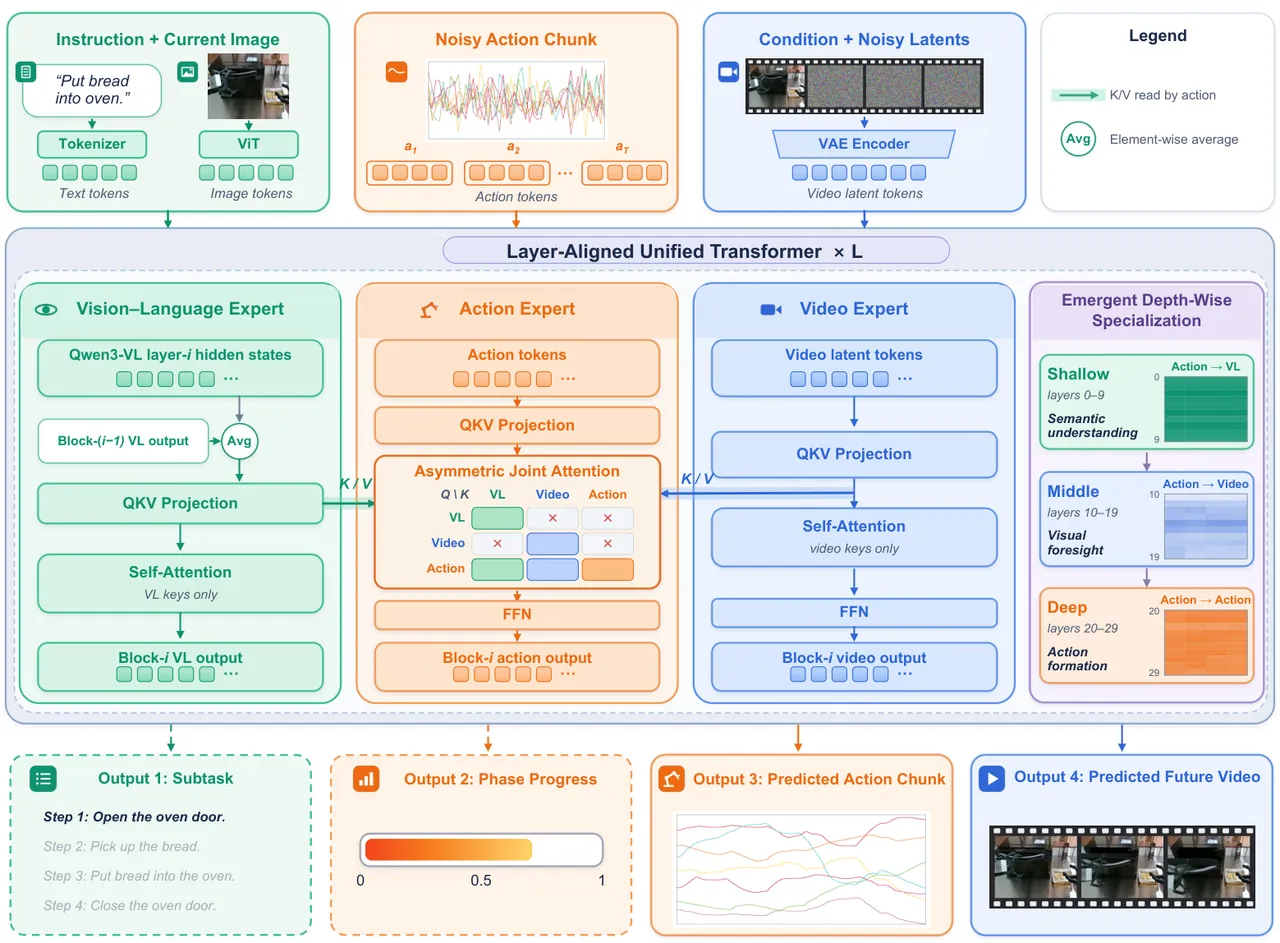Image resolution: width=1280 pixels, height=943 pixels.
Task: Click the Block-i VL output box
Action: click(x=180, y=666)
